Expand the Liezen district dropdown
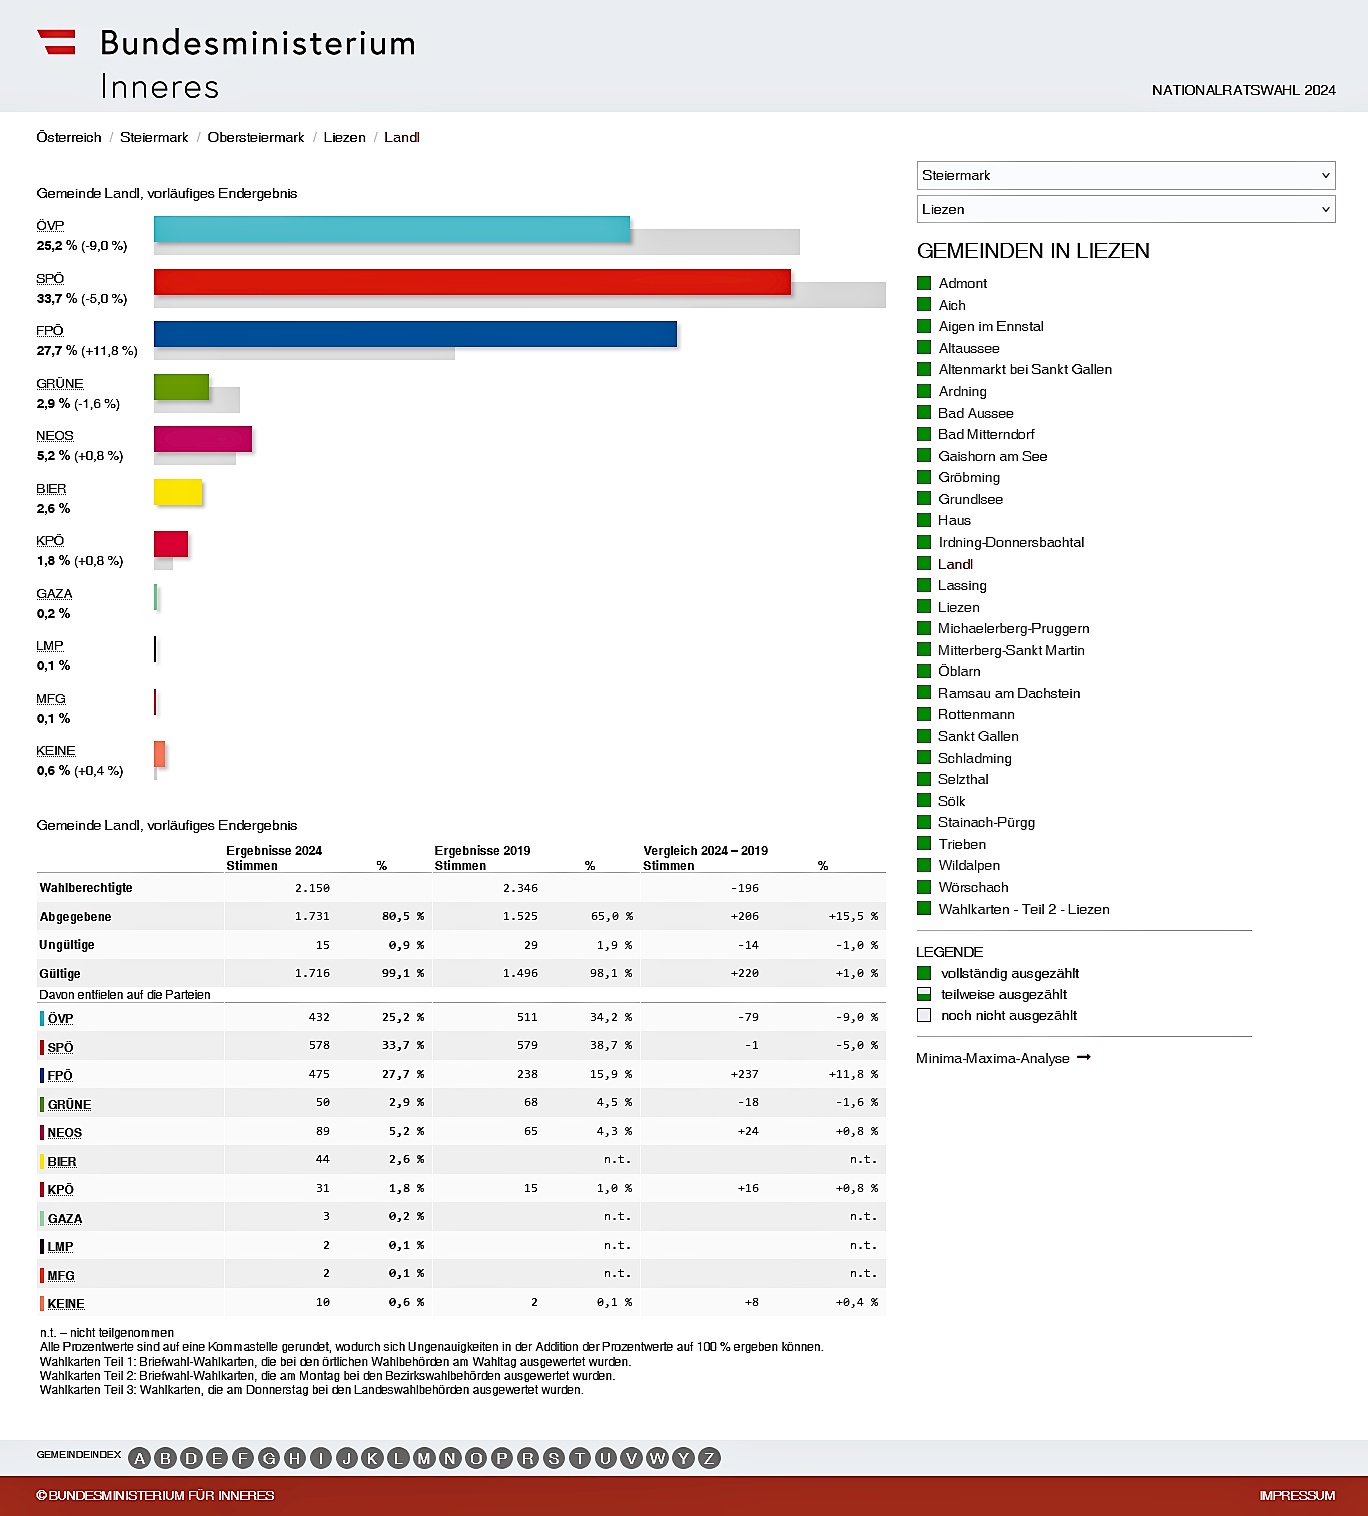 coord(1125,209)
